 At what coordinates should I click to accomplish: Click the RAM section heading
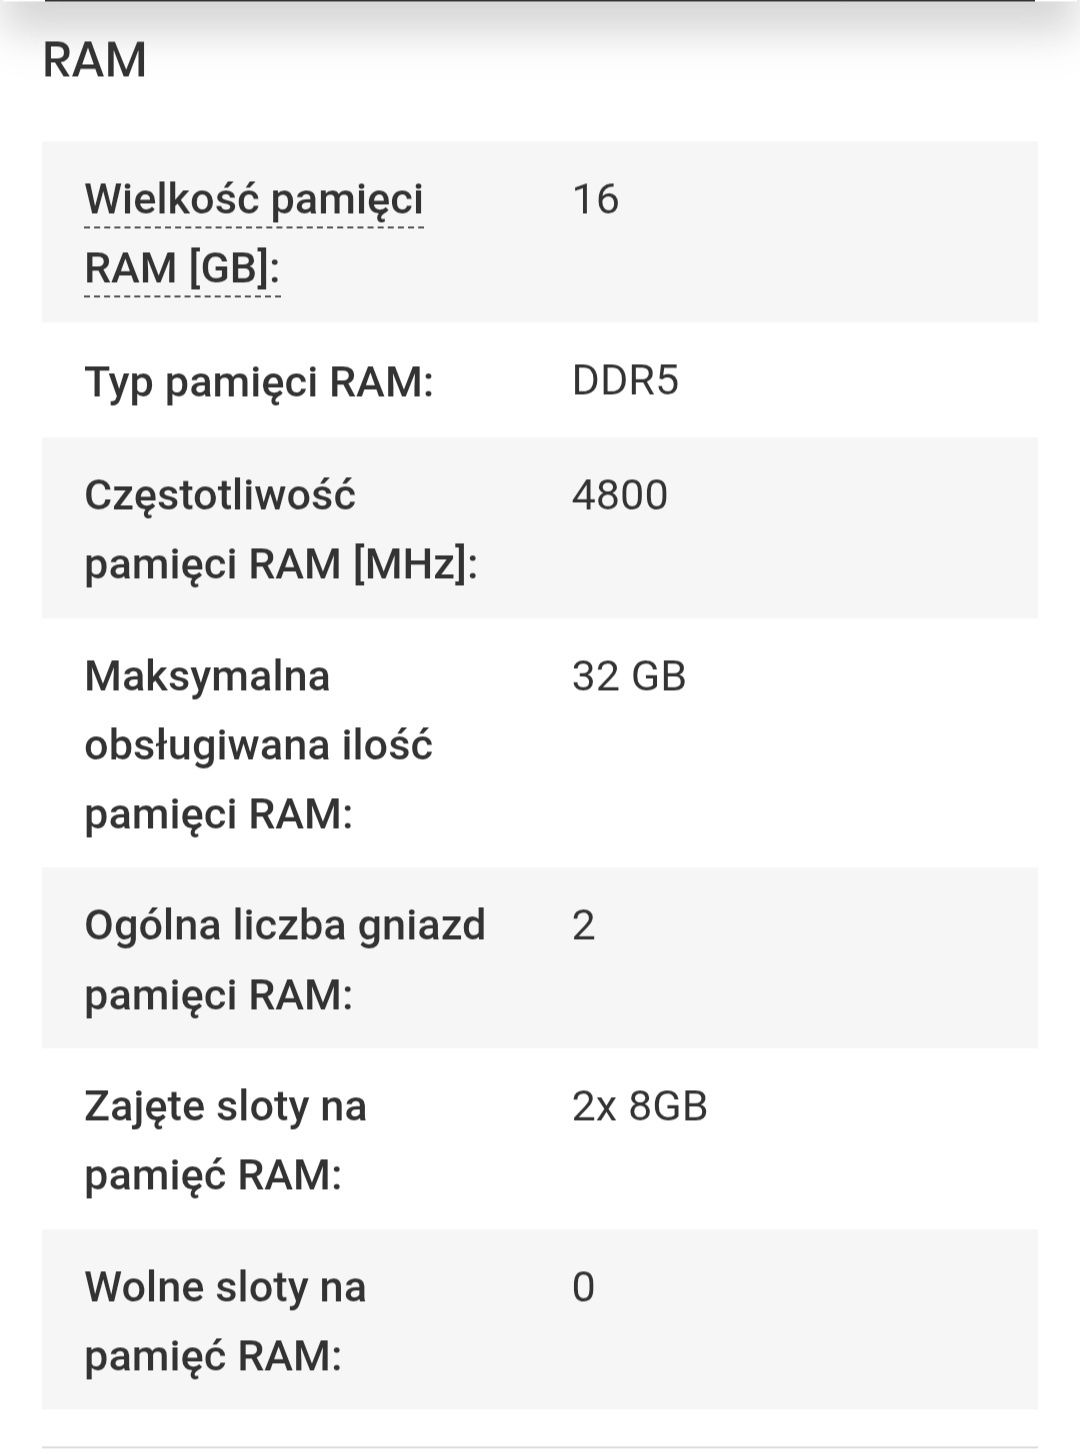point(94,60)
